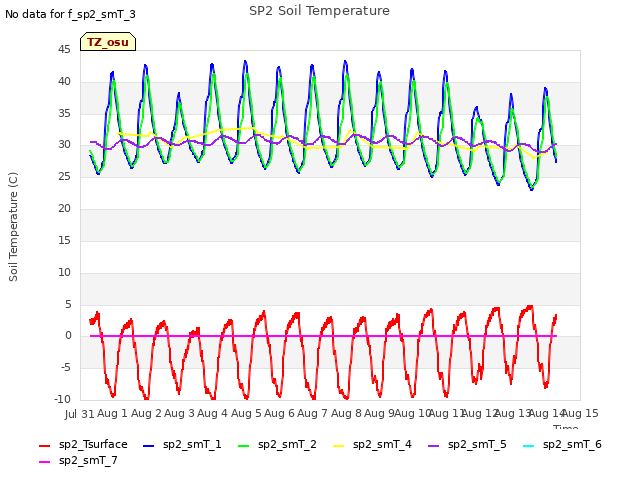Click the 40 y-axis tick label
This screenshot has width=640, height=480.
[64, 82]
